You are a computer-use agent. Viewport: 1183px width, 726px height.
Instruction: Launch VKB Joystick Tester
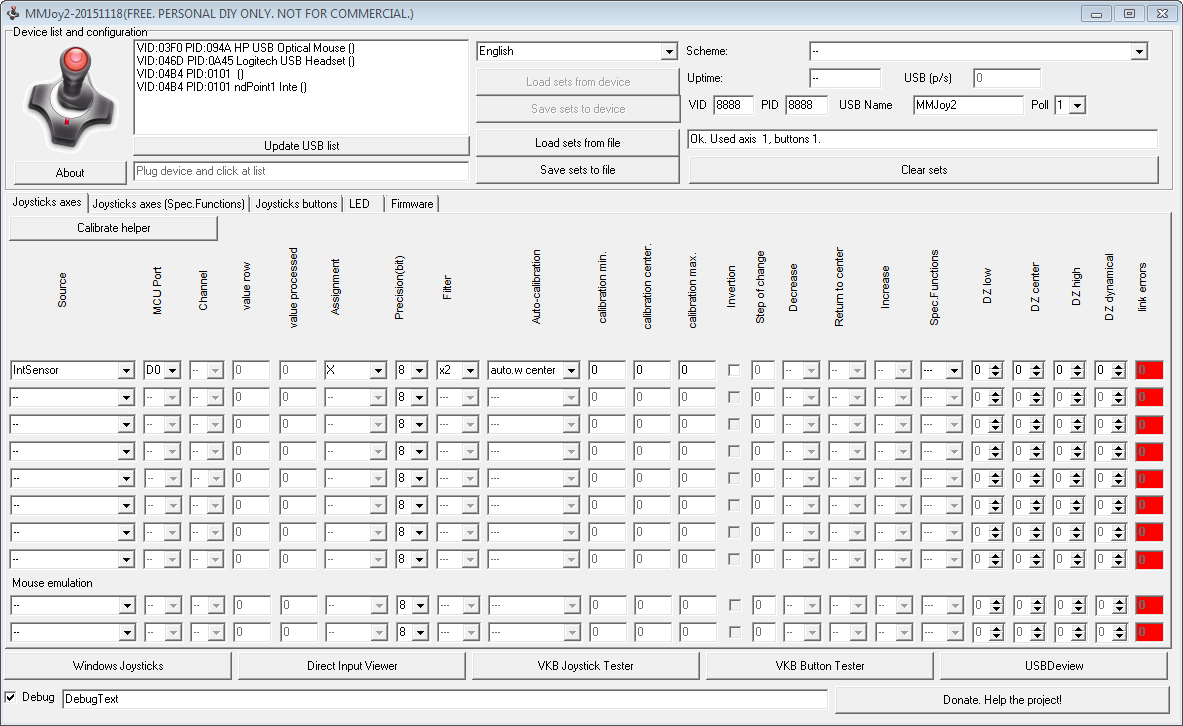pyautogui.click(x=585, y=666)
